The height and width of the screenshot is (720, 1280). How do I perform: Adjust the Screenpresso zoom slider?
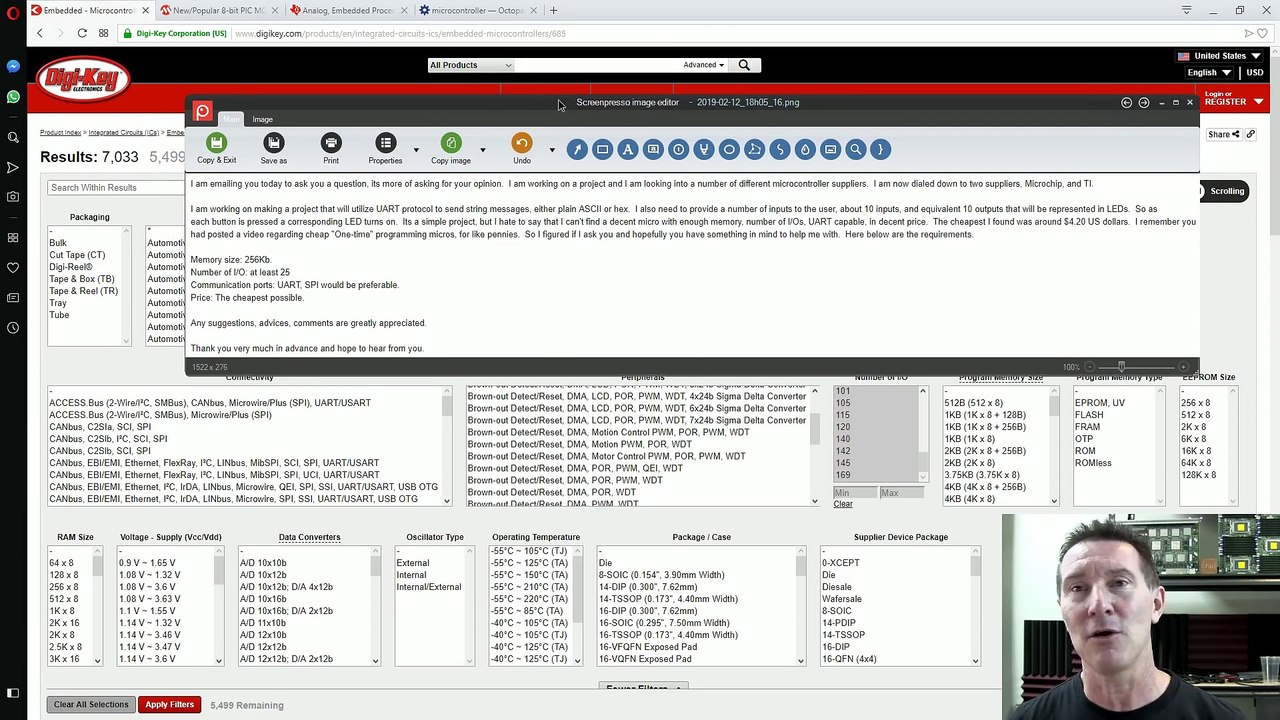pos(1121,367)
